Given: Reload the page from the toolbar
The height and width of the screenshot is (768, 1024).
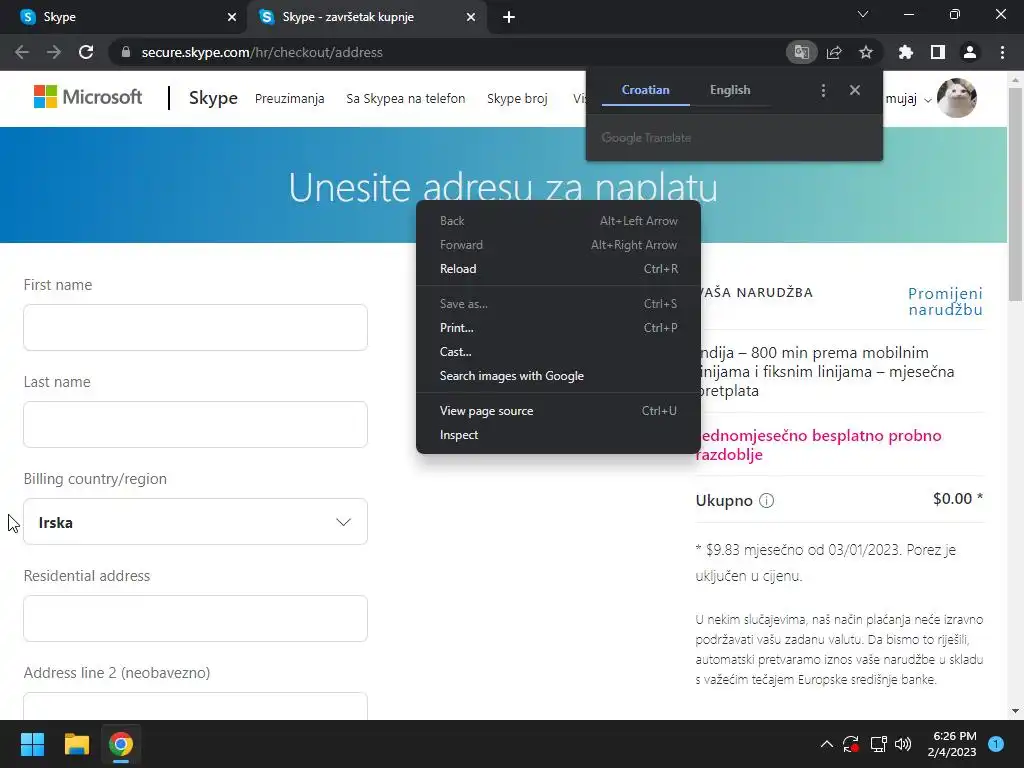Looking at the screenshot, I should (x=86, y=52).
